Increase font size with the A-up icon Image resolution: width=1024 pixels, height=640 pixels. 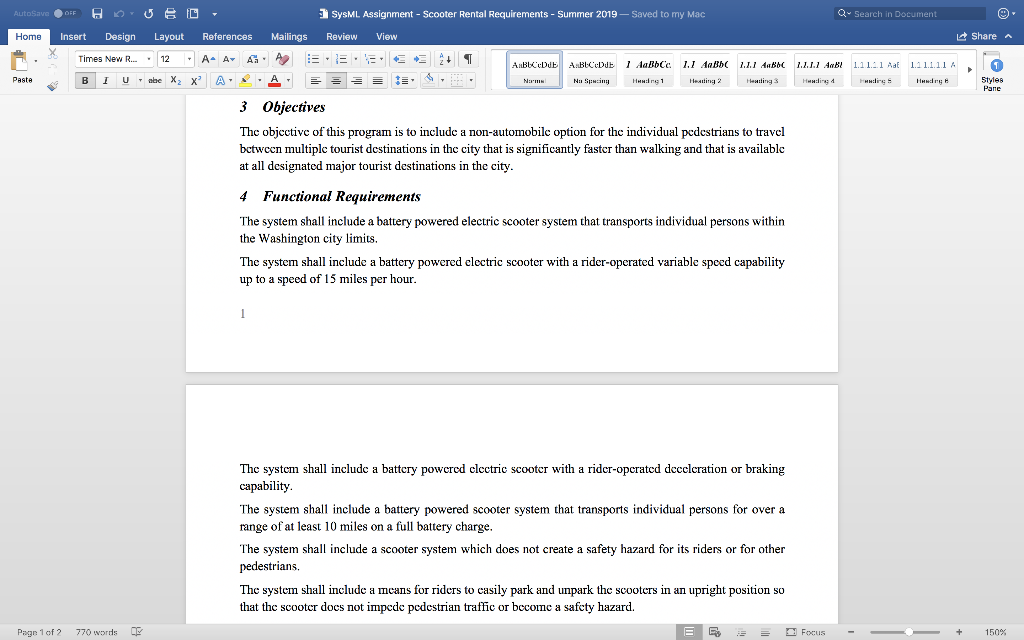(x=206, y=59)
